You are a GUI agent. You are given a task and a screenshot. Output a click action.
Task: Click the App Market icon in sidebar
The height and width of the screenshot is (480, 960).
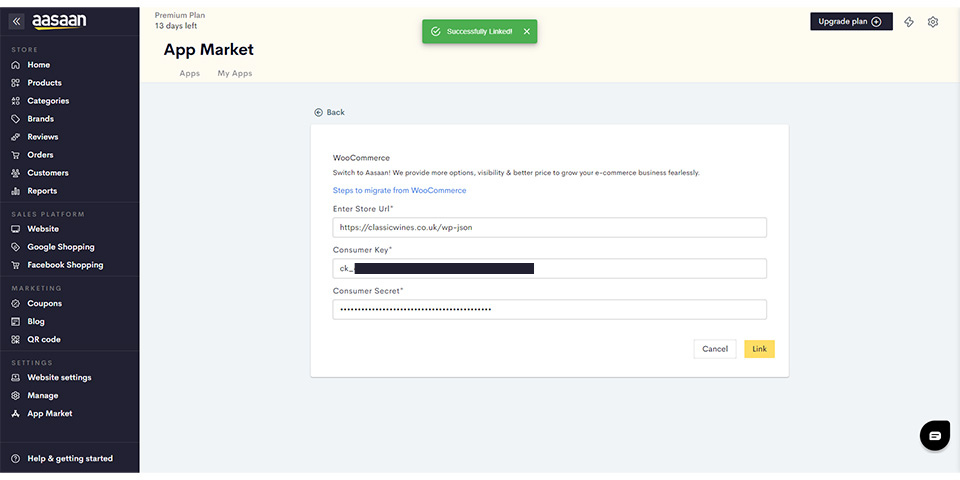click(16, 414)
